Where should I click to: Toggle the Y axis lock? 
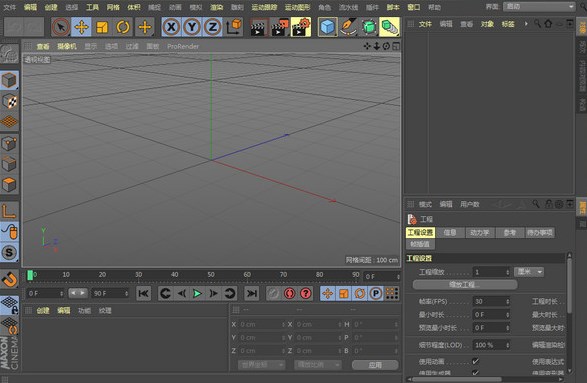(x=192, y=27)
